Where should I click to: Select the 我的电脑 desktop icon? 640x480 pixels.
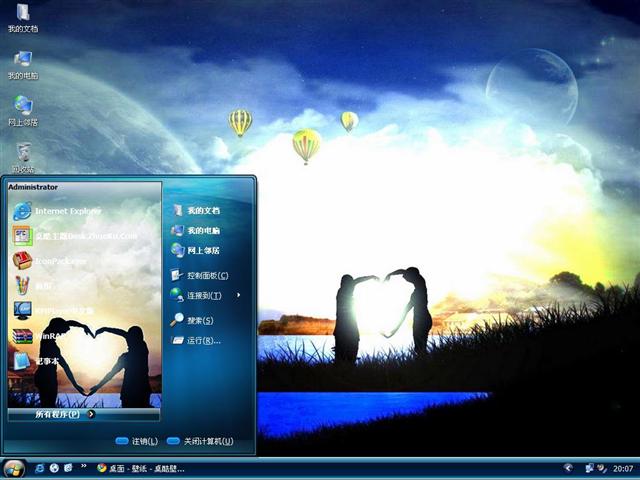[x=23, y=64]
